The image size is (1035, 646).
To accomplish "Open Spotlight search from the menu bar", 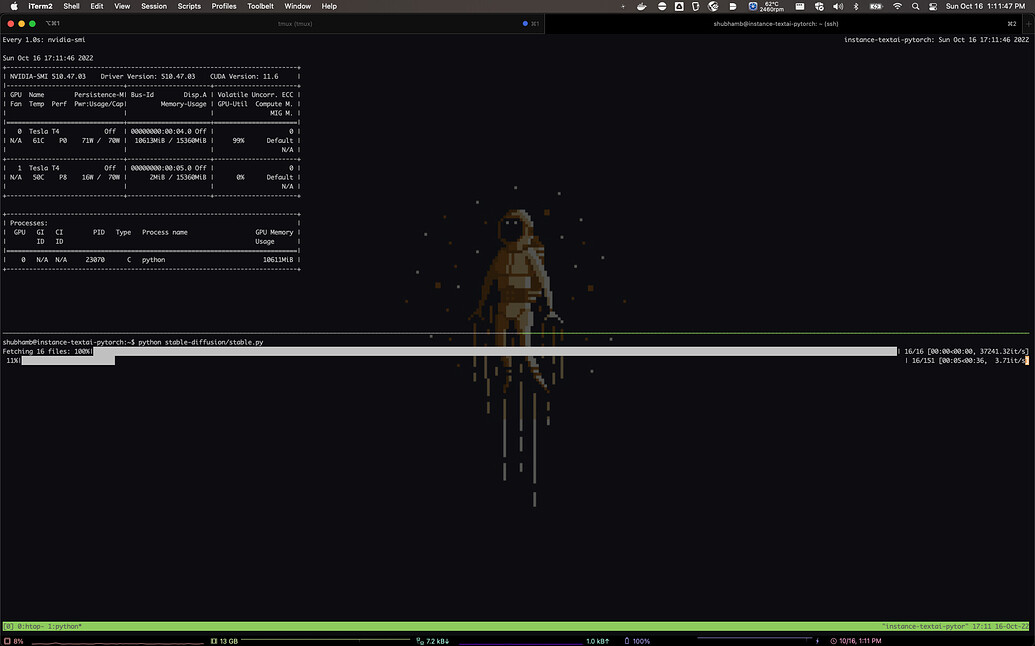I will [915, 6].
